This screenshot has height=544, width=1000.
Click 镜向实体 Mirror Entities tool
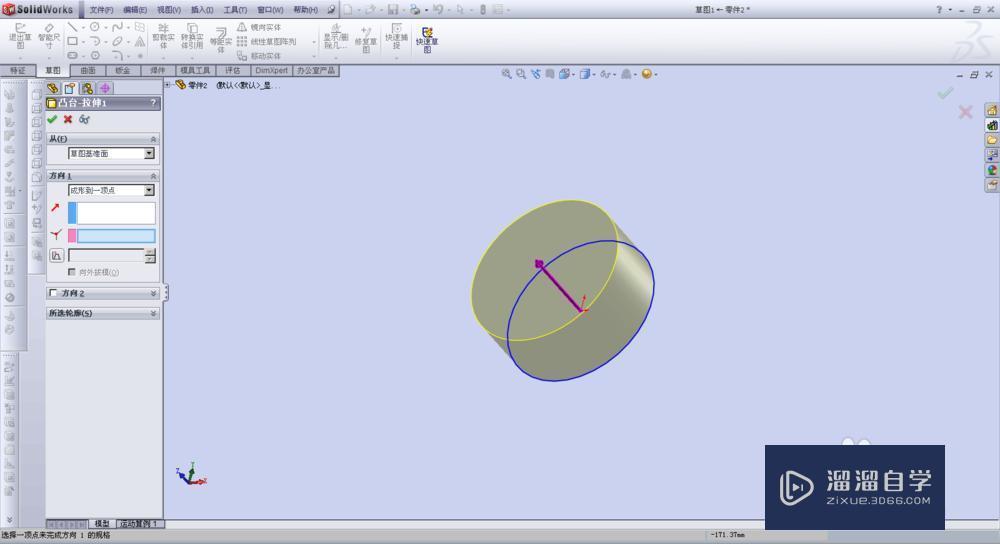coord(259,27)
